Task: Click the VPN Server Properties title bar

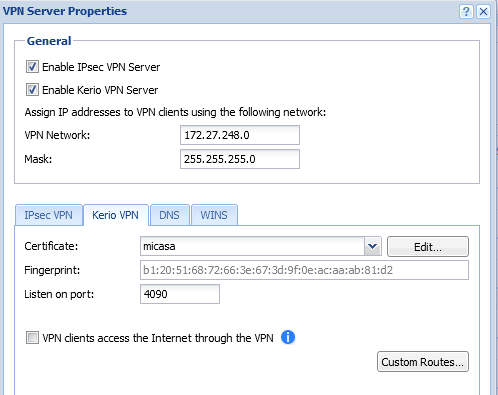Action: pos(230,12)
